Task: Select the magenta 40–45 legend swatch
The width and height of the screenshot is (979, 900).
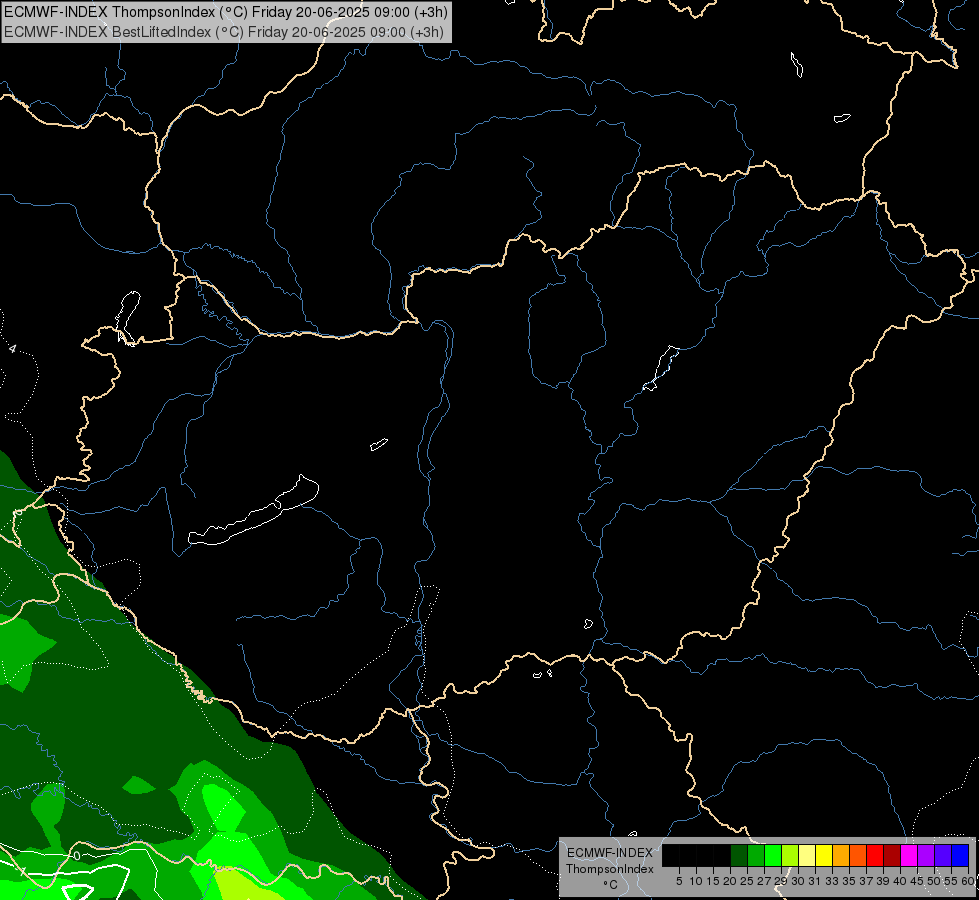Action: [909, 855]
